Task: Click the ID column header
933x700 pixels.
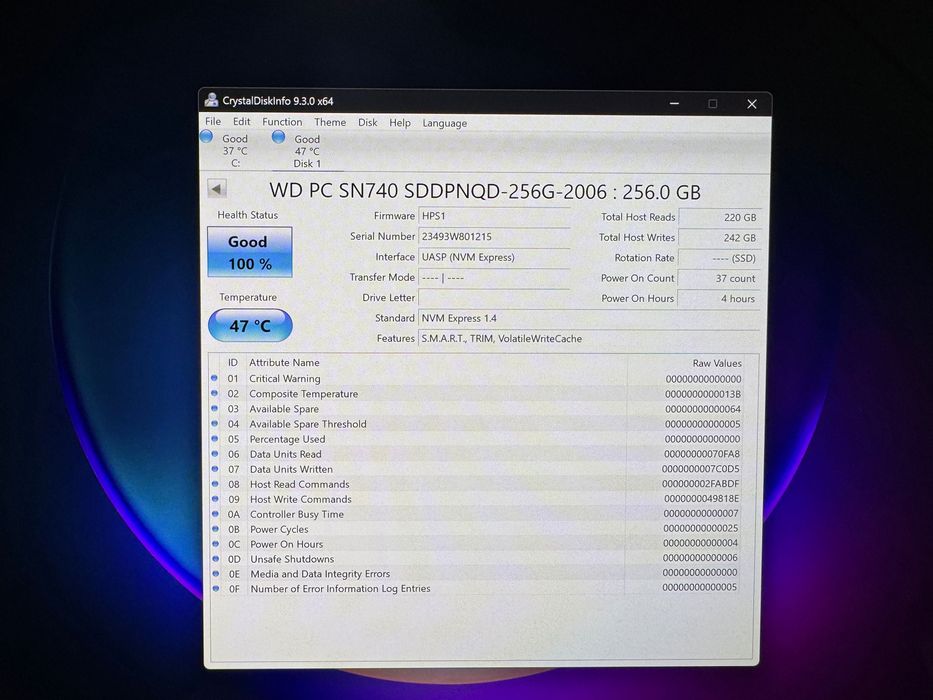Action: 233,362
